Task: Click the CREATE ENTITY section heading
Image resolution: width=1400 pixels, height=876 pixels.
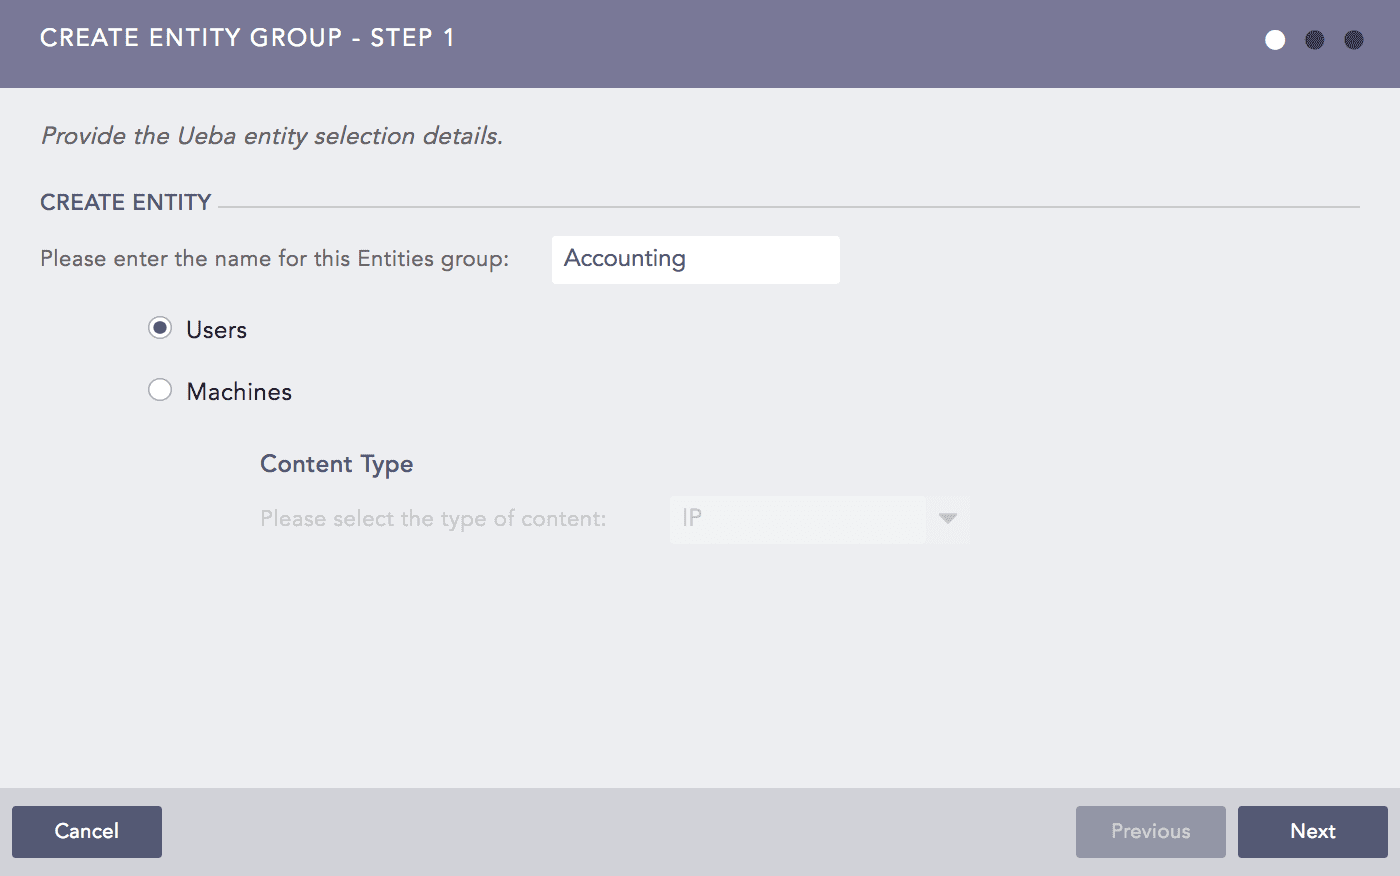Action: pyautogui.click(x=125, y=201)
